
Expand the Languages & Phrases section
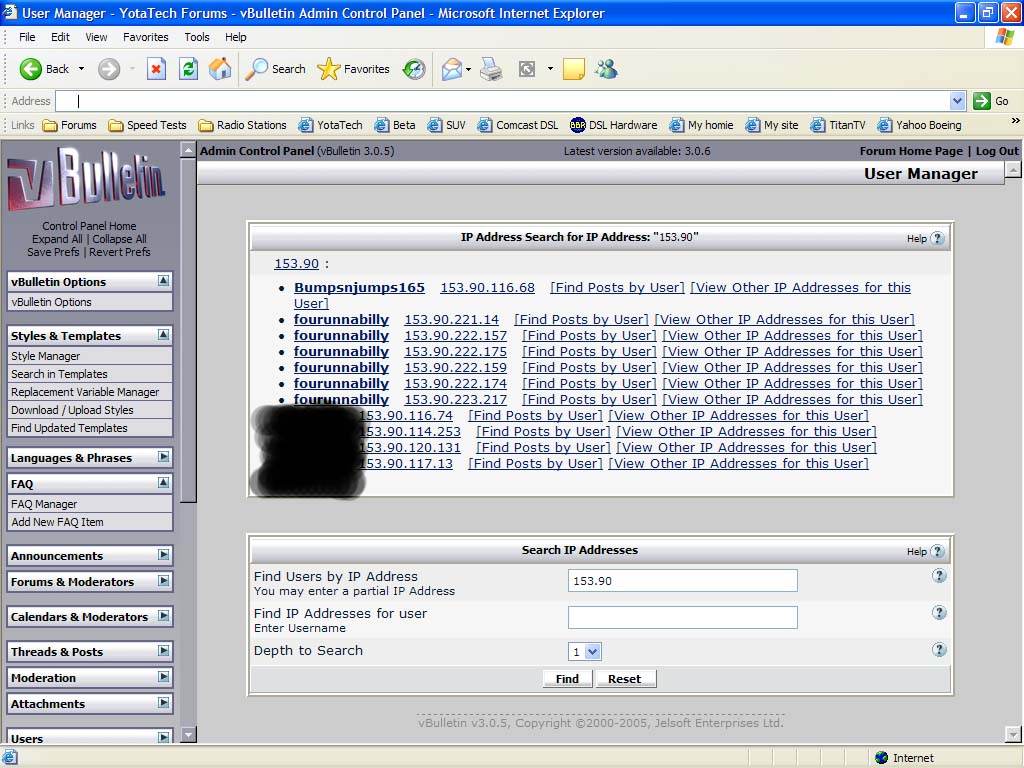click(163, 456)
